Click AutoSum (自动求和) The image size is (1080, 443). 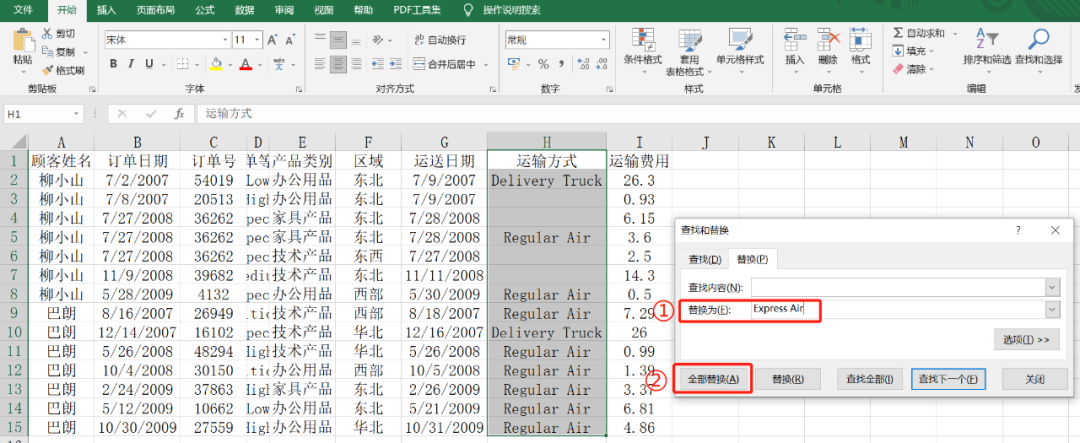click(x=920, y=33)
